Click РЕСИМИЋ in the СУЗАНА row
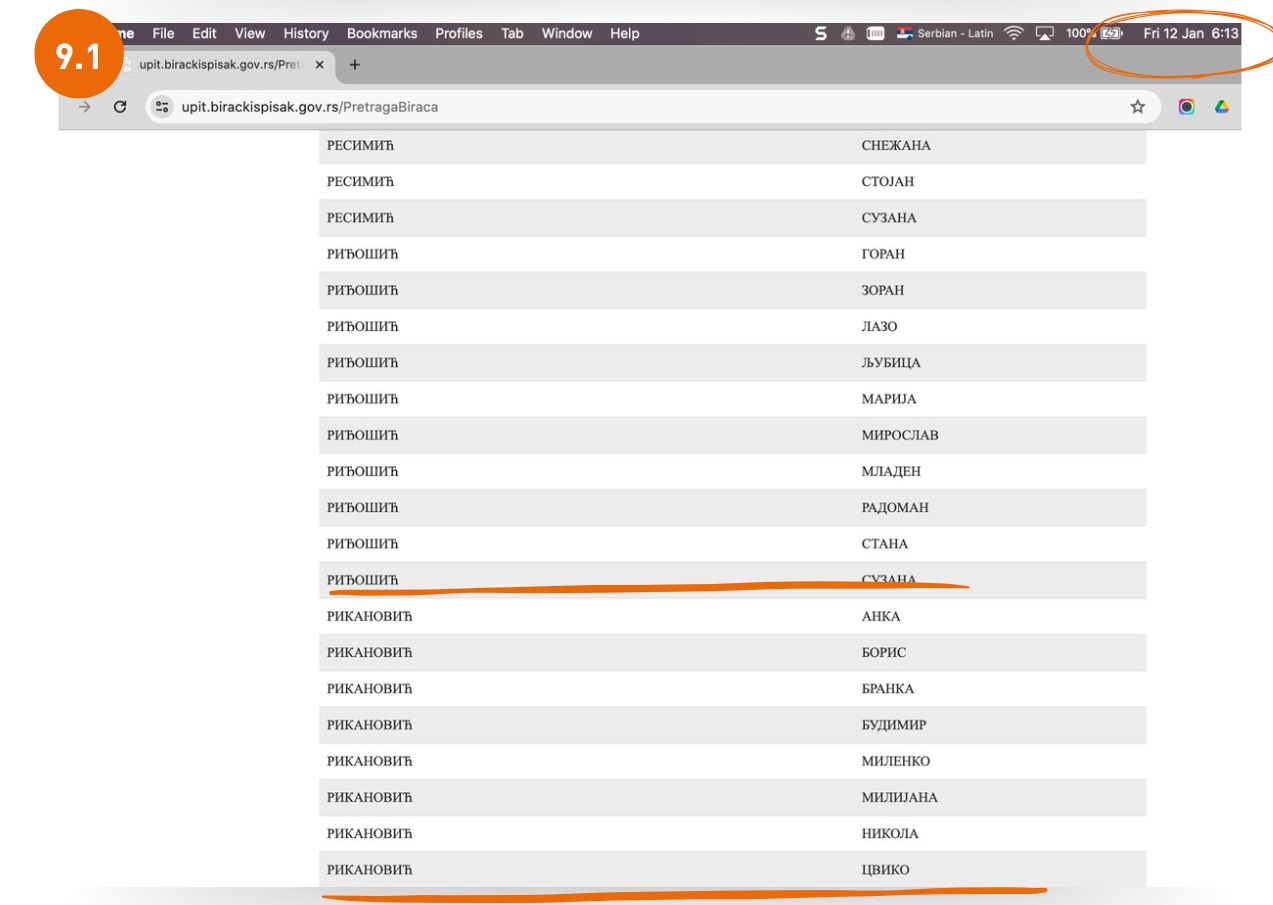Image resolution: width=1273 pixels, height=905 pixels. 361,218
